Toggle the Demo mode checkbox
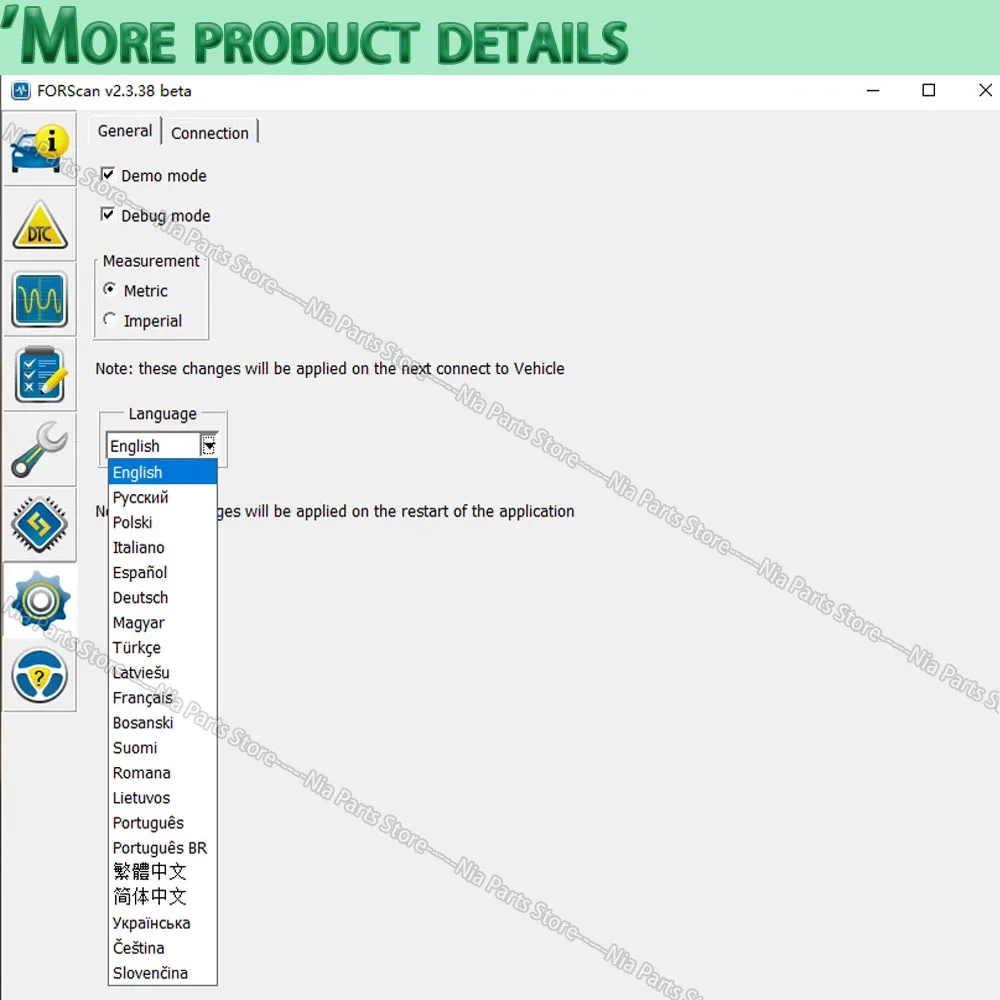Image resolution: width=1000 pixels, height=1000 pixels. point(108,175)
